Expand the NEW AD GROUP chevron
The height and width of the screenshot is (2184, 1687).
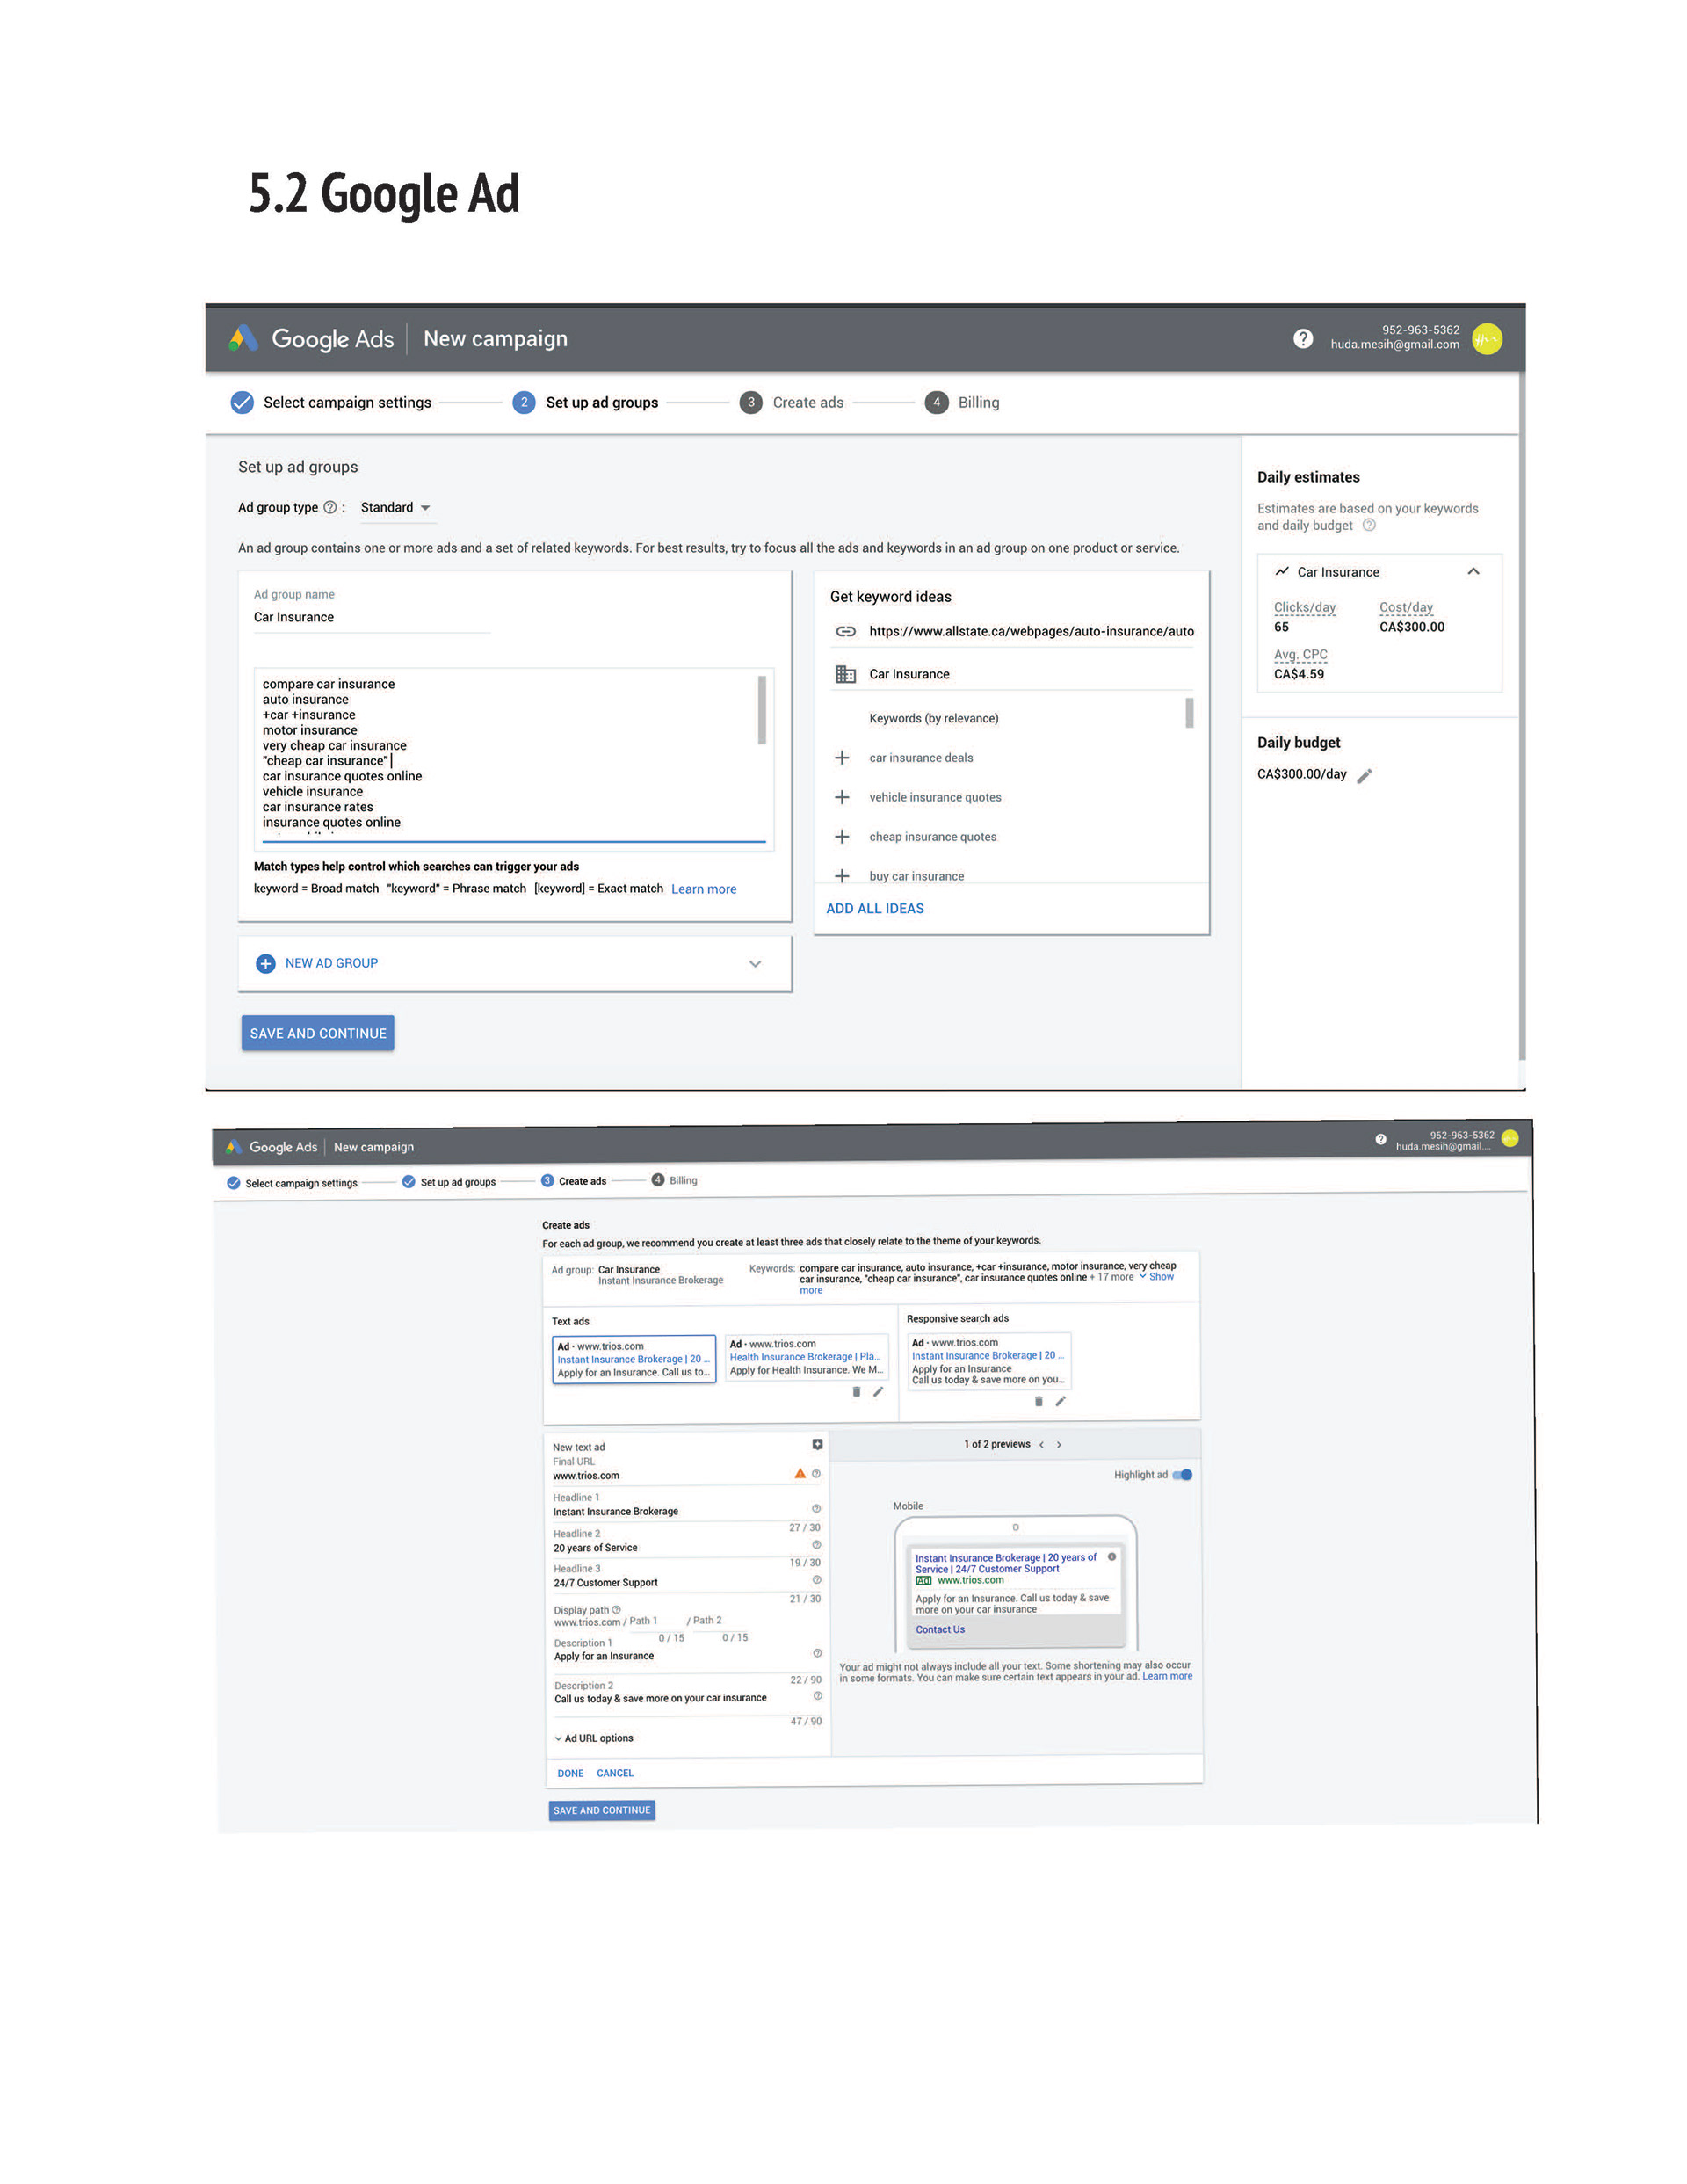(x=755, y=964)
